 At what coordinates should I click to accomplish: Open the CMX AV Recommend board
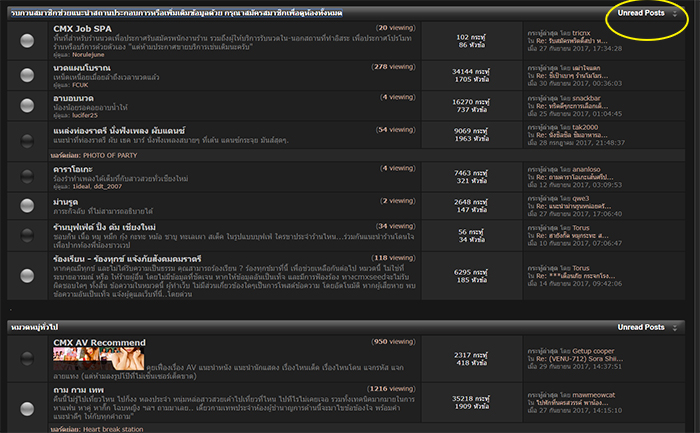click(99, 342)
